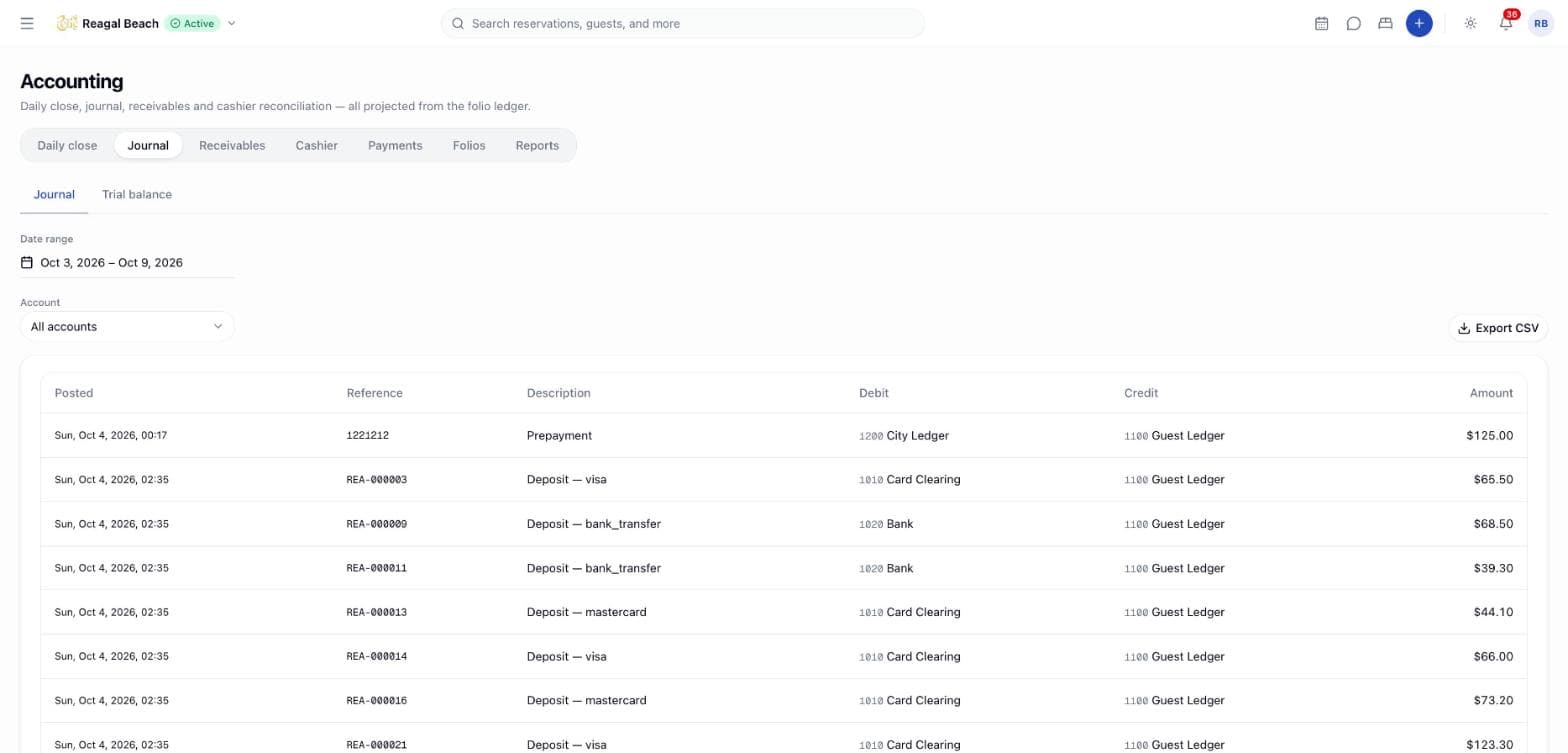
Task: Click the Description column header
Action: [559, 393]
